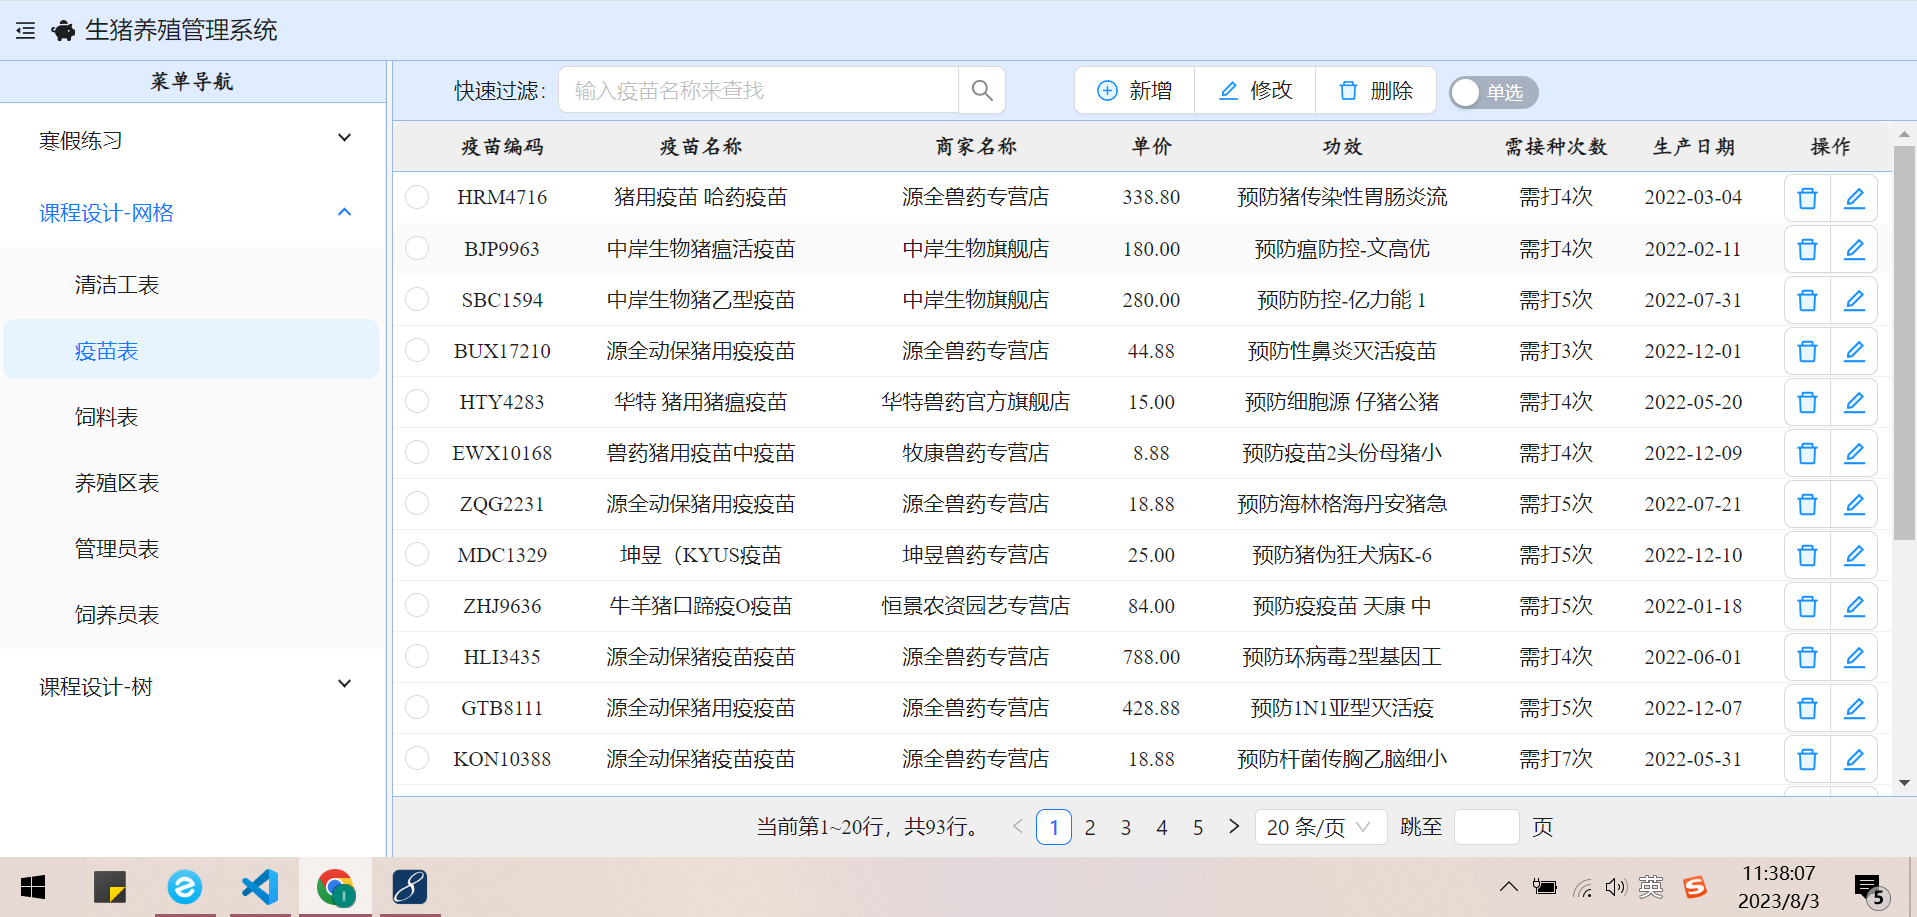Edit row BUX17210 with pencil icon
This screenshot has height=917, width=1917.
pos(1854,351)
